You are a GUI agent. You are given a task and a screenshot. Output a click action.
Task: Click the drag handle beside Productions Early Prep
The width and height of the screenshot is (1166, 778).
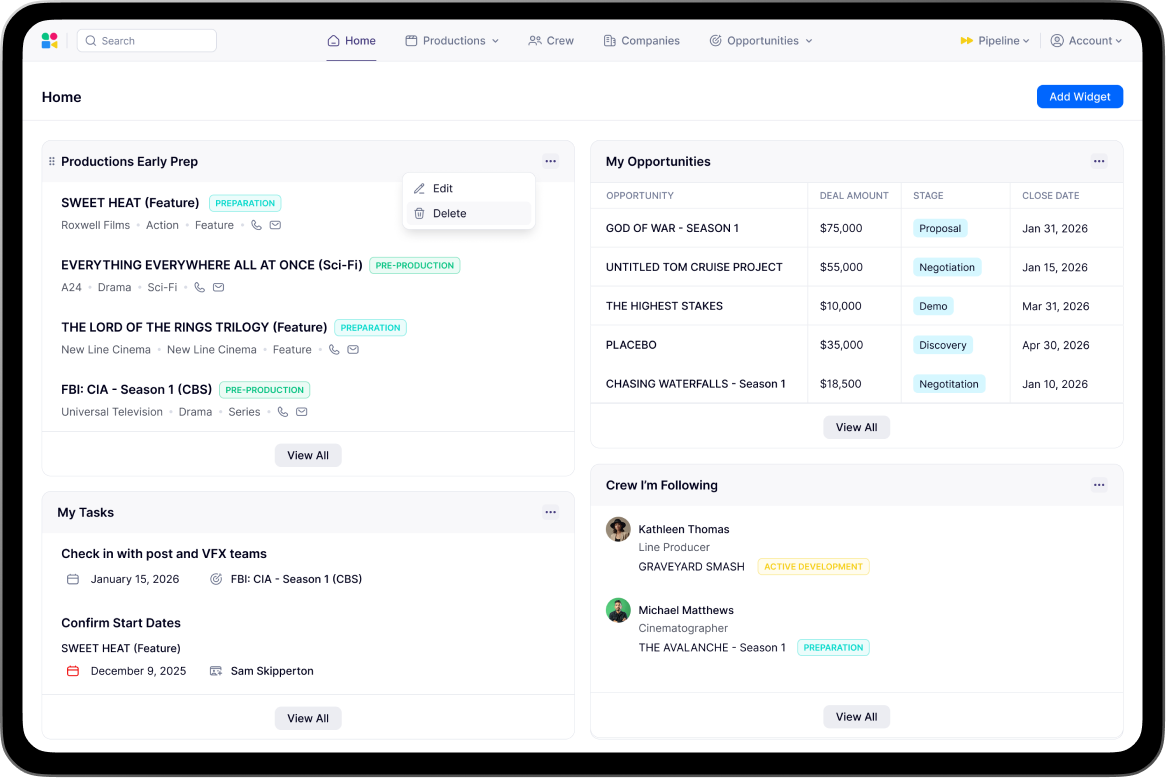point(52,162)
